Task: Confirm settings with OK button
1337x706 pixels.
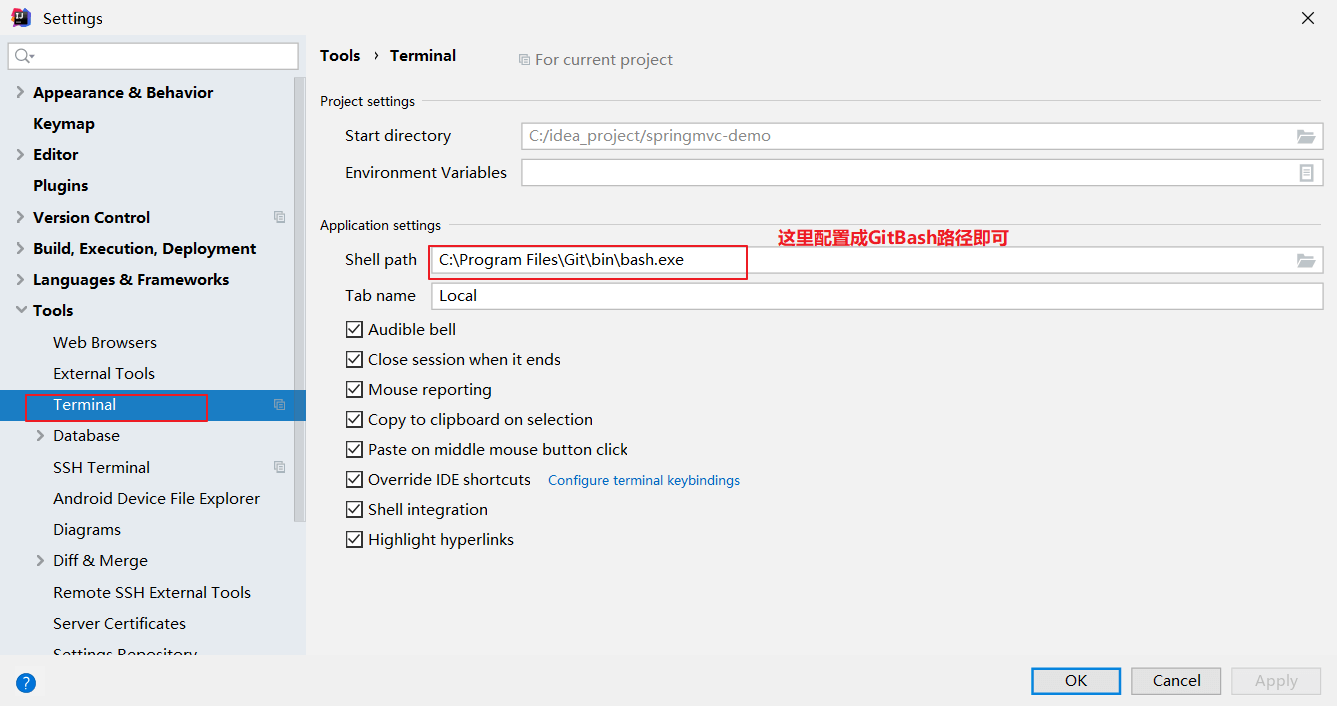Action: [1076, 681]
